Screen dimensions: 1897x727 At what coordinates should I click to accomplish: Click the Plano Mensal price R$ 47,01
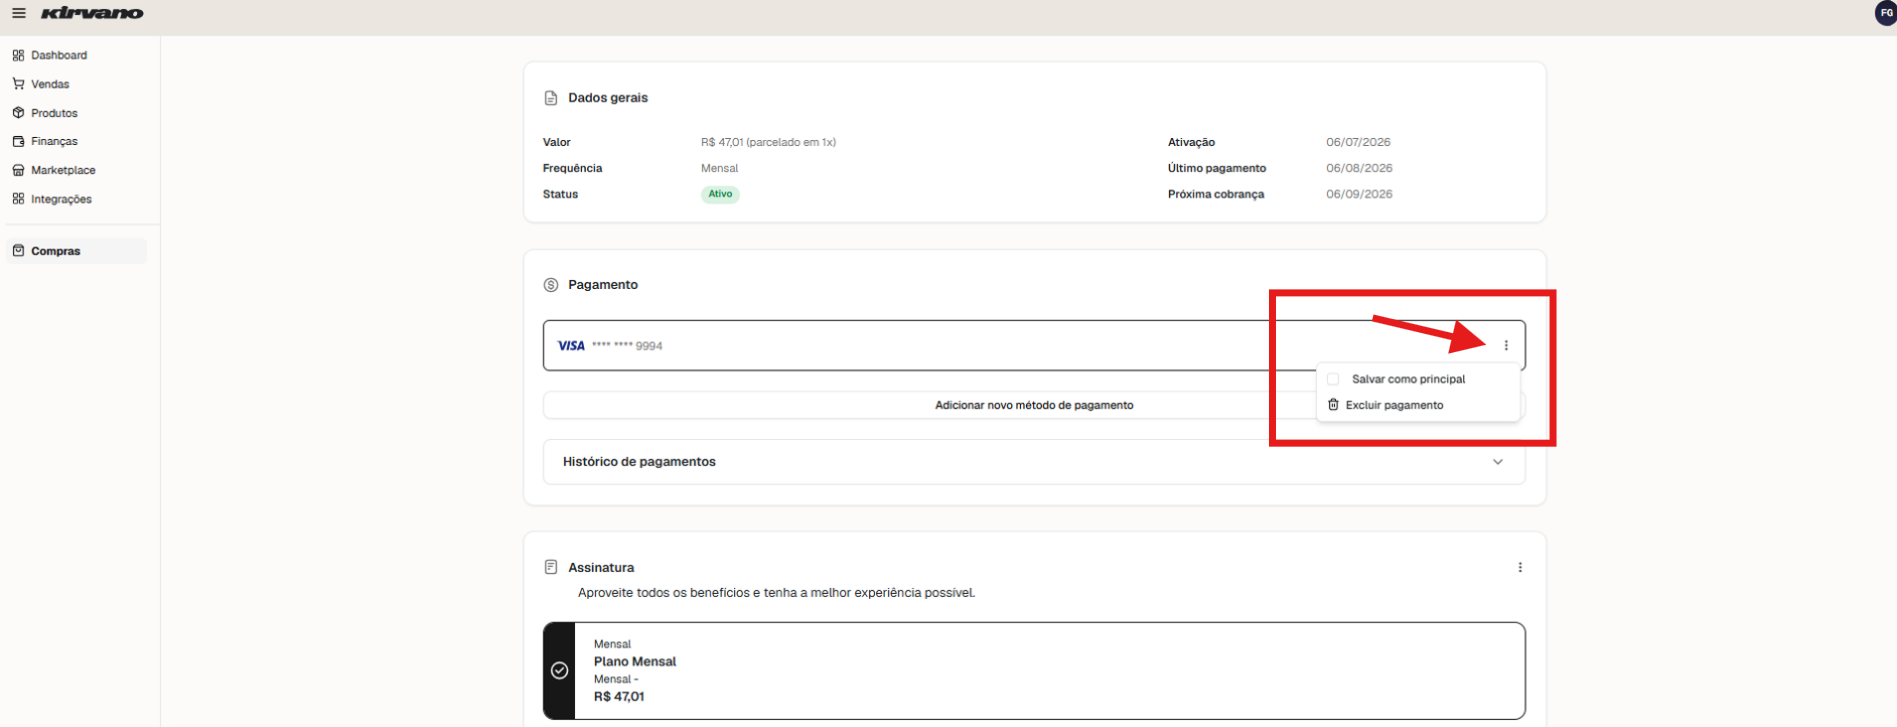(619, 697)
